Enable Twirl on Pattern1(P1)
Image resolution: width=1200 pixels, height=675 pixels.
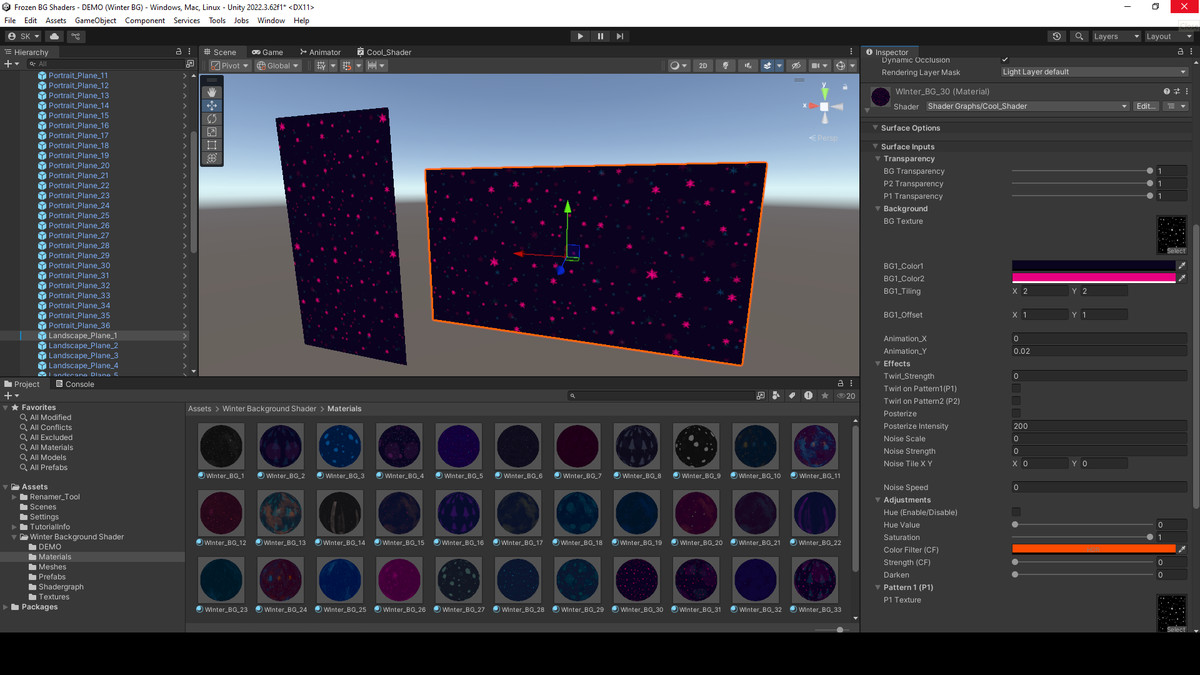1016,388
